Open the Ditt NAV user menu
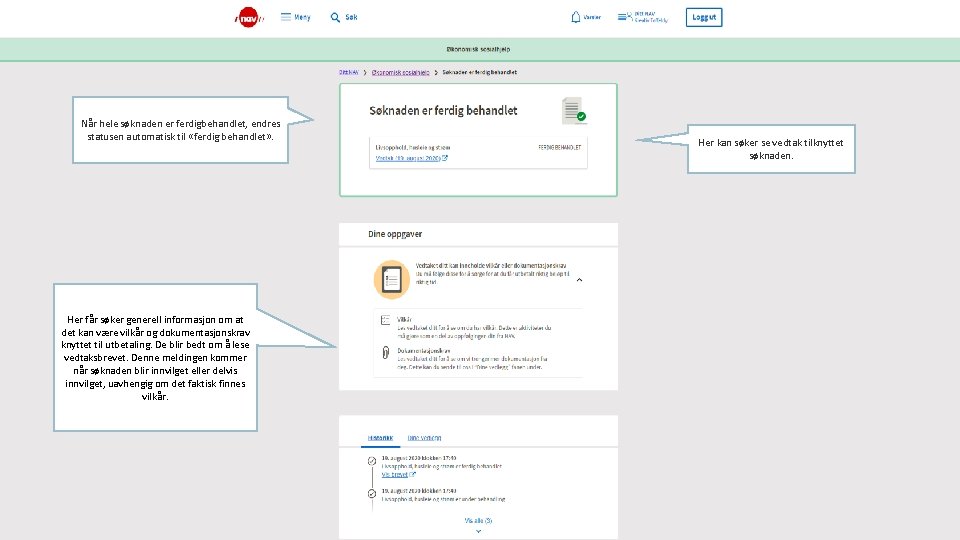960x540 pixels. coord(642,17)
